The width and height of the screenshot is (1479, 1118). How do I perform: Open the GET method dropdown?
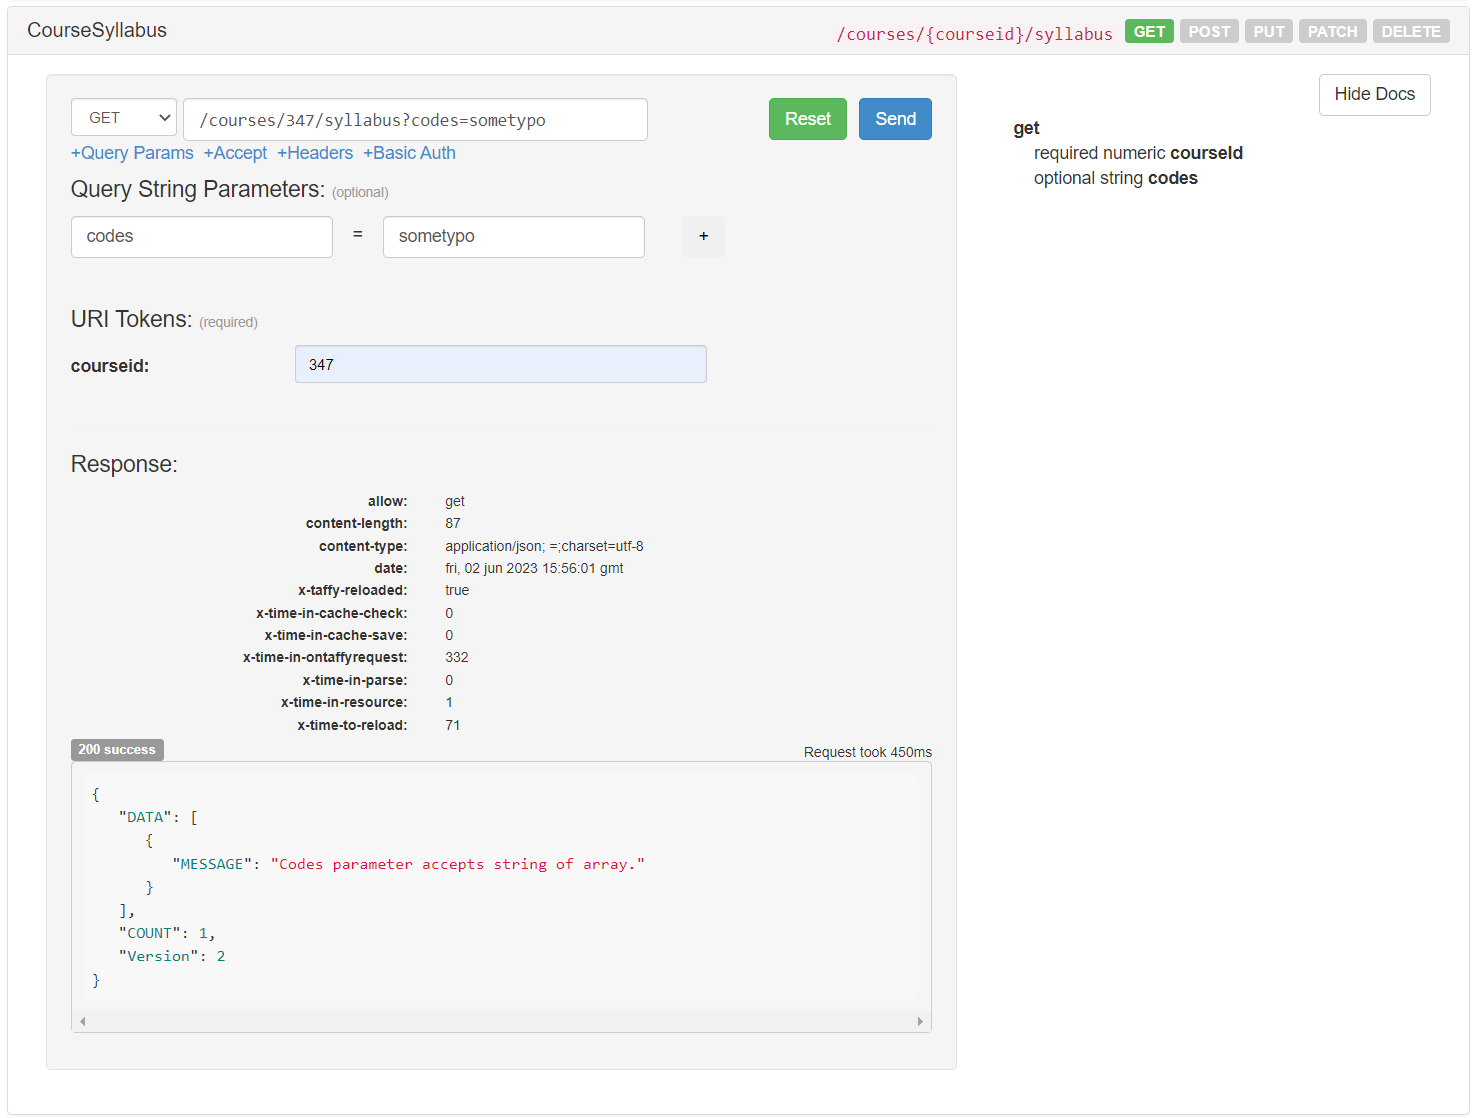point(124,118)
